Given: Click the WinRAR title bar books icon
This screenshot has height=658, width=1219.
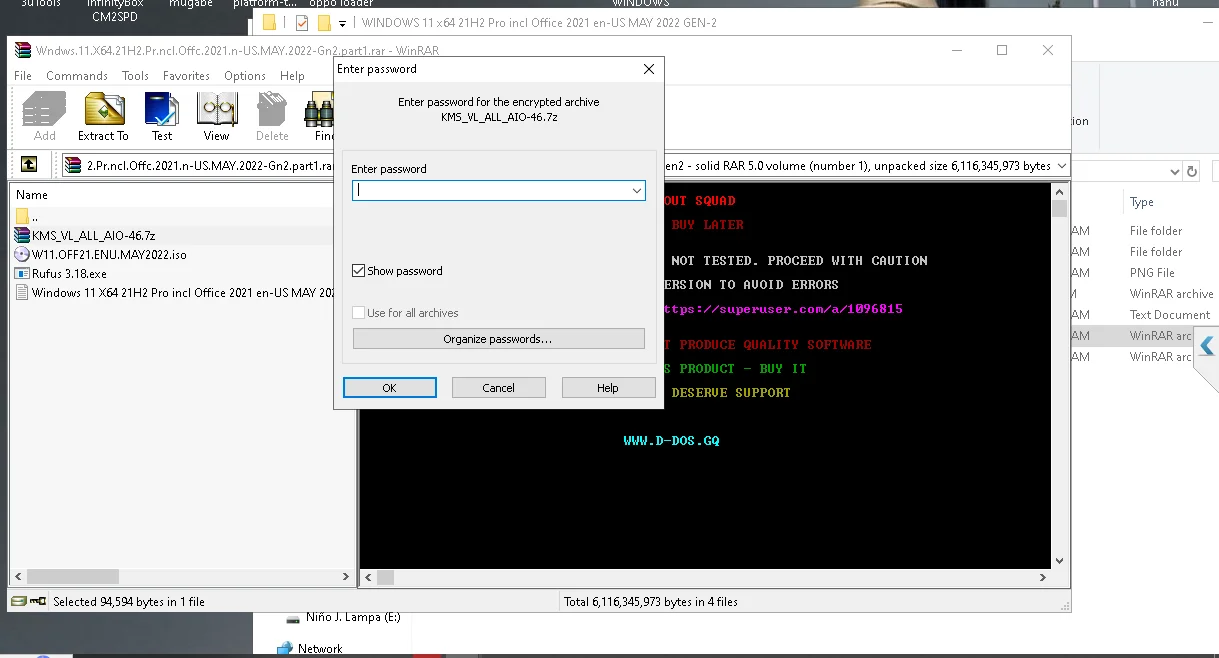Looking at the screenshot, I should [x=23, y=50].
